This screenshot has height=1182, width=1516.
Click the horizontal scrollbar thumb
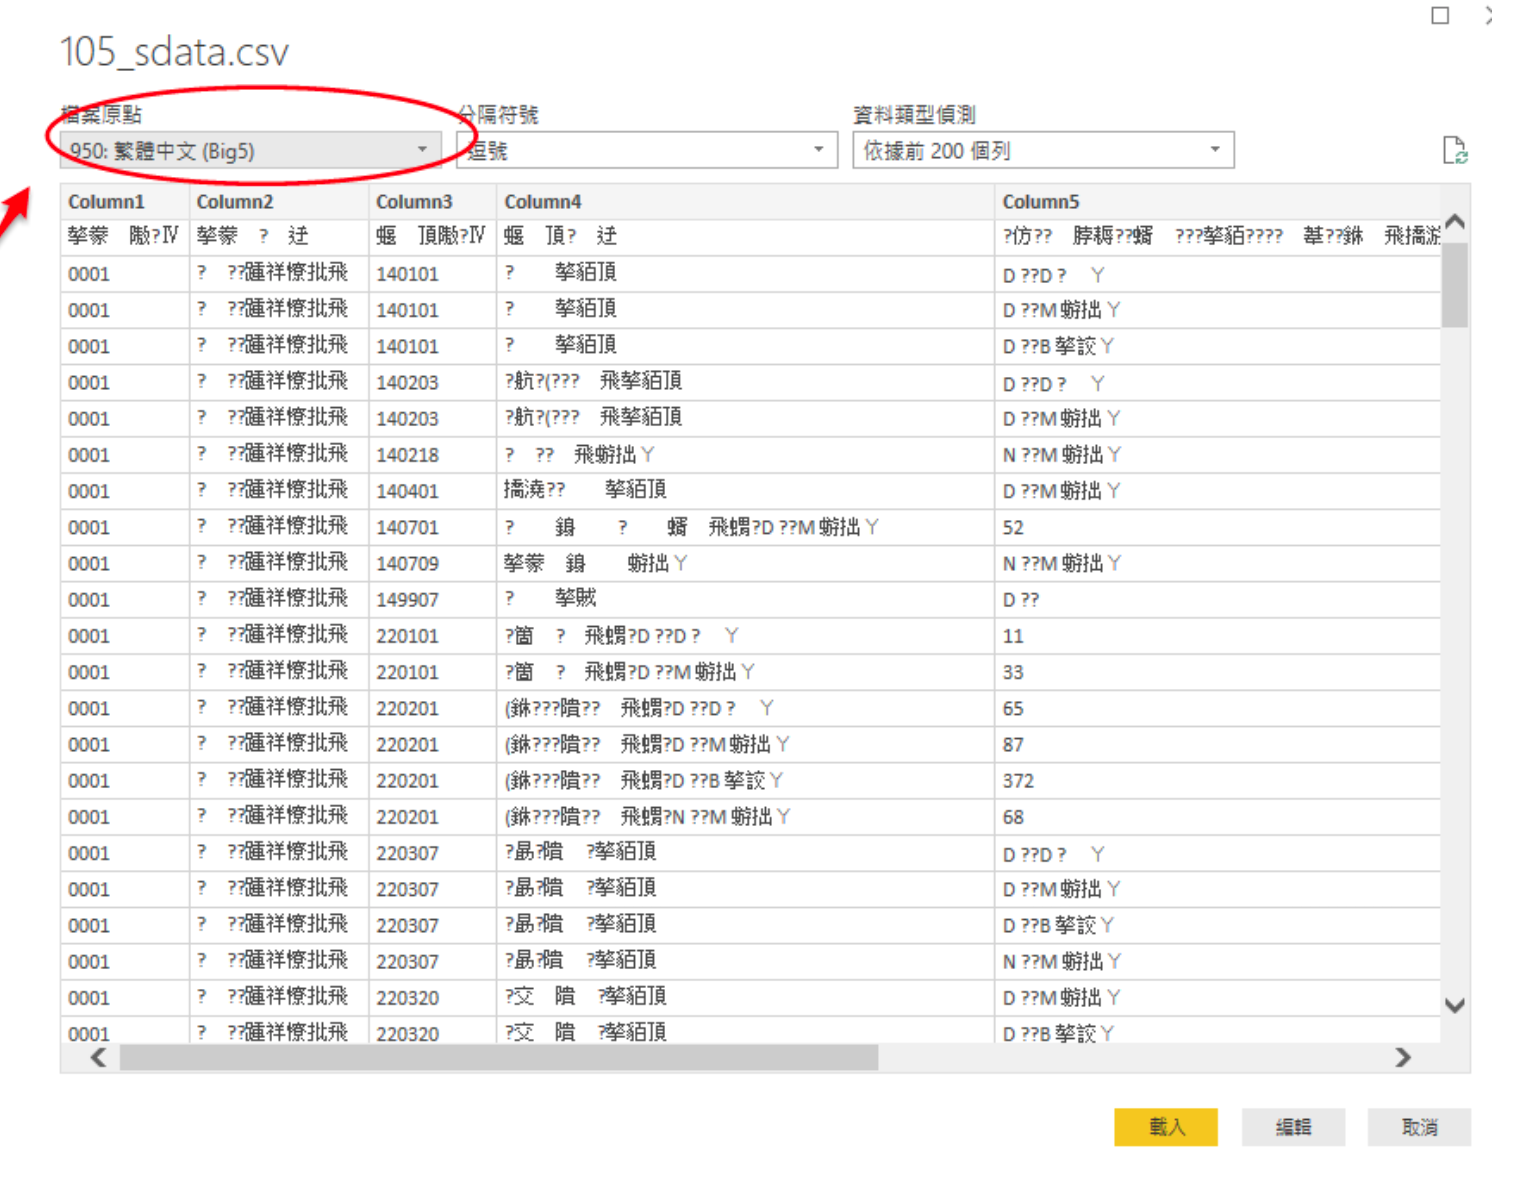(499, 1057)
